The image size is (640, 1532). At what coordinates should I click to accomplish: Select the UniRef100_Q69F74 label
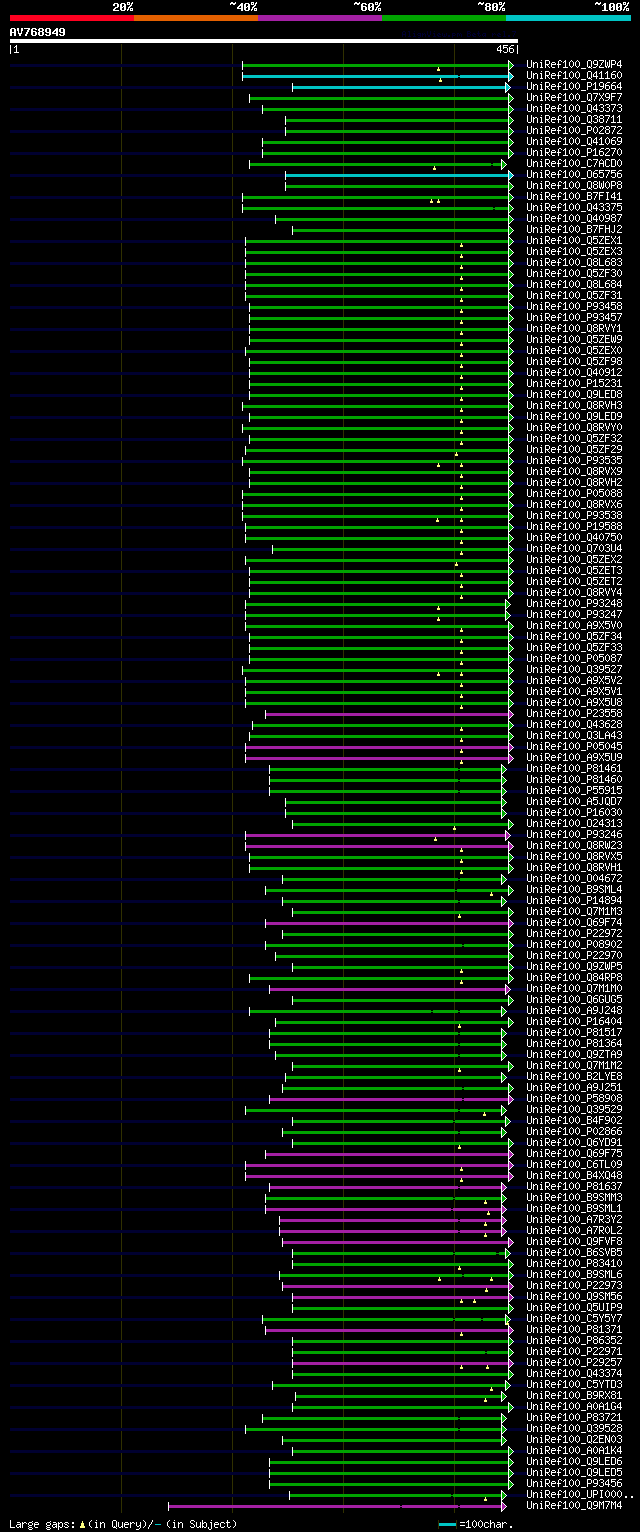(x=573, y=922)
